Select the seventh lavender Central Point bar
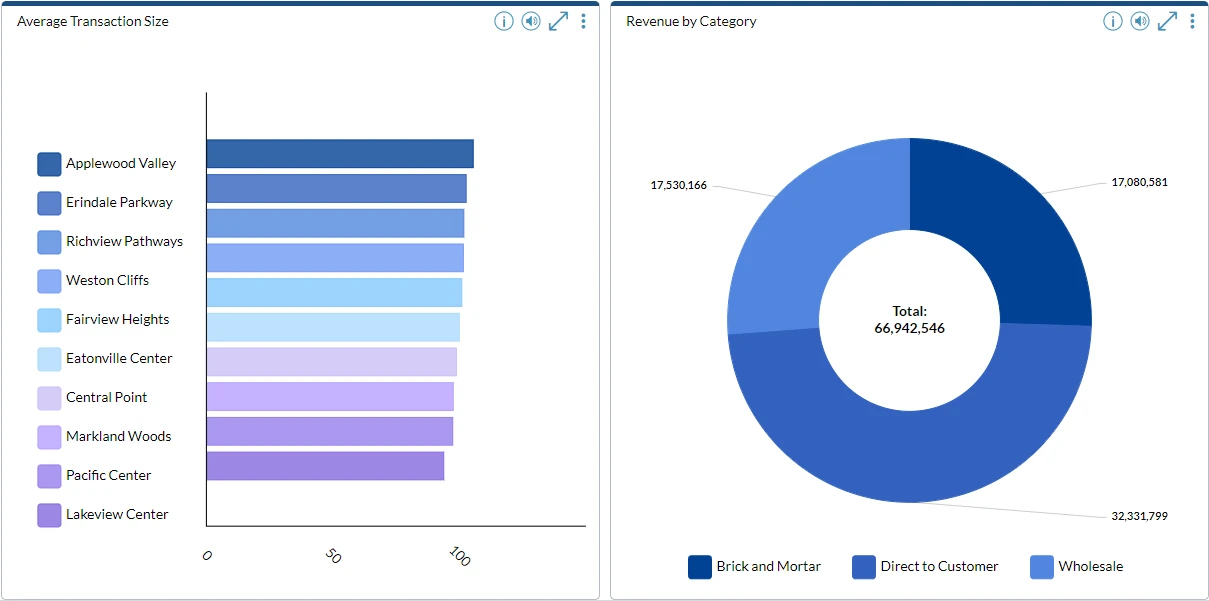This screenshot has width=1209, height=601. click(332, 362)
